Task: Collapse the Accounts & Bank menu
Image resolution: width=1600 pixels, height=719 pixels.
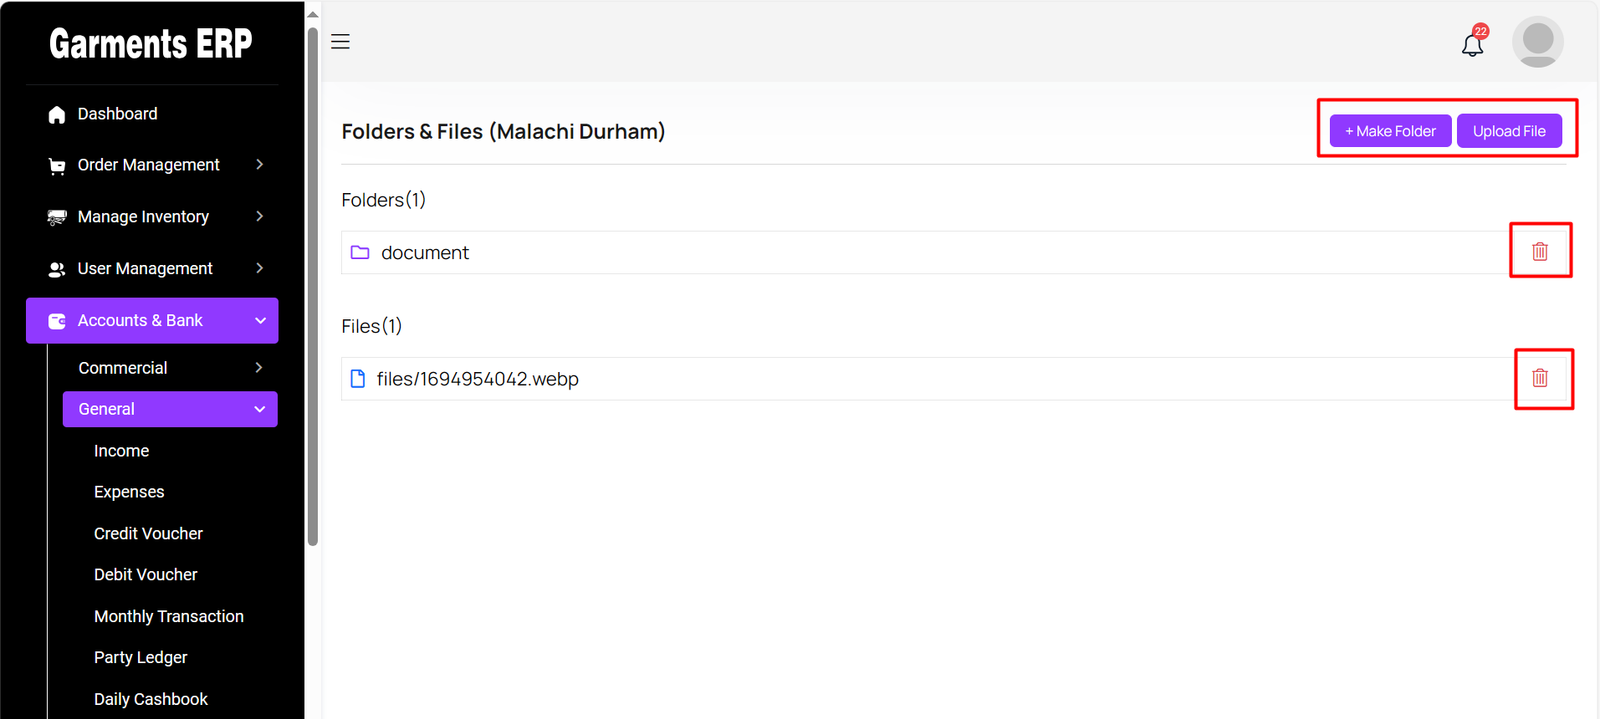Action: coord(260,321)
